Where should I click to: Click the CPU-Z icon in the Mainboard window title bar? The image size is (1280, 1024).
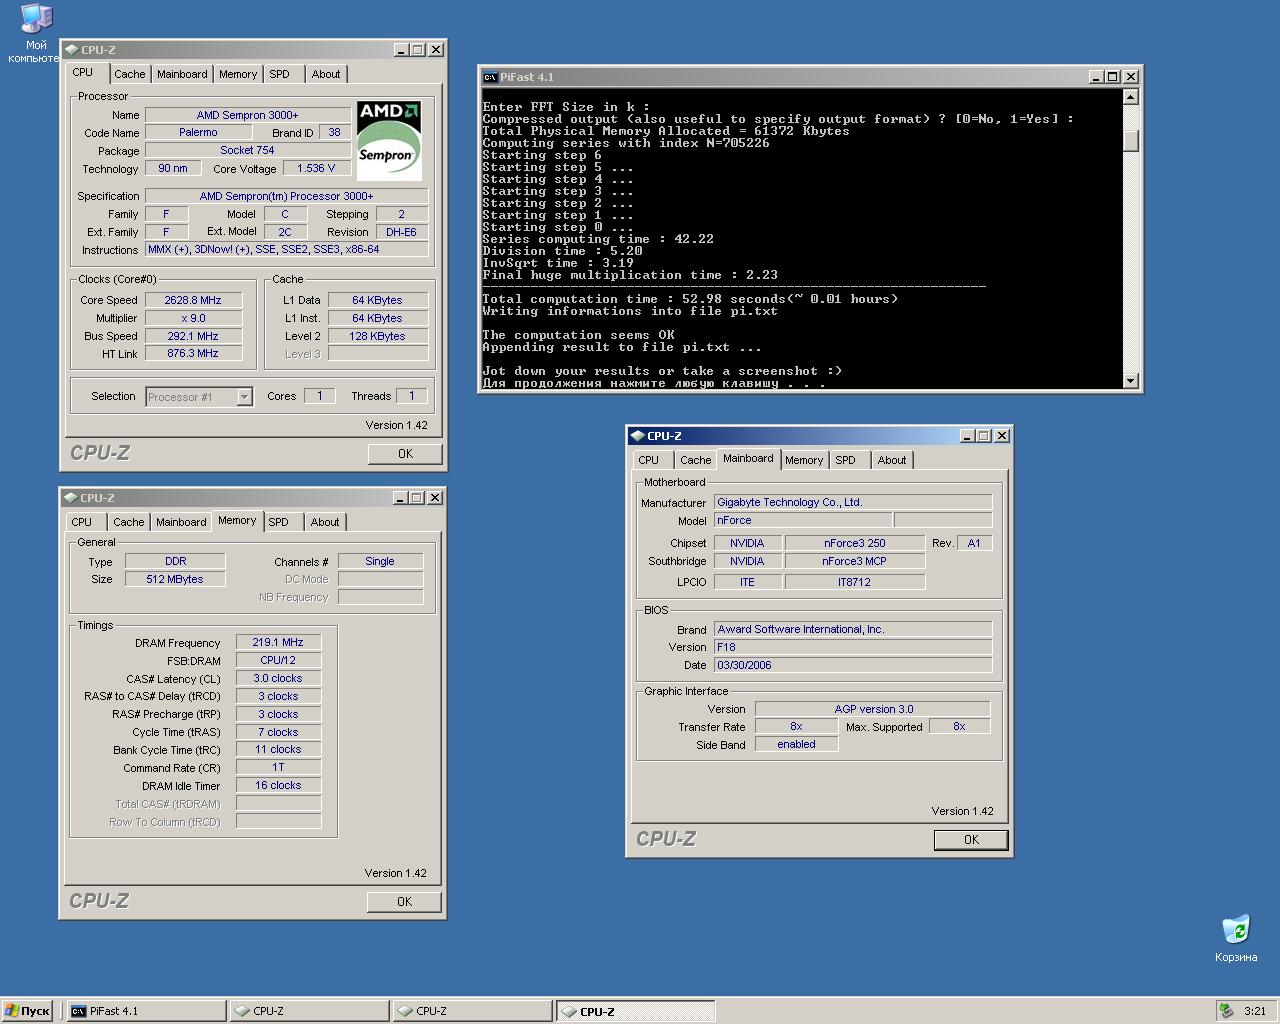(x=637, y=435)
